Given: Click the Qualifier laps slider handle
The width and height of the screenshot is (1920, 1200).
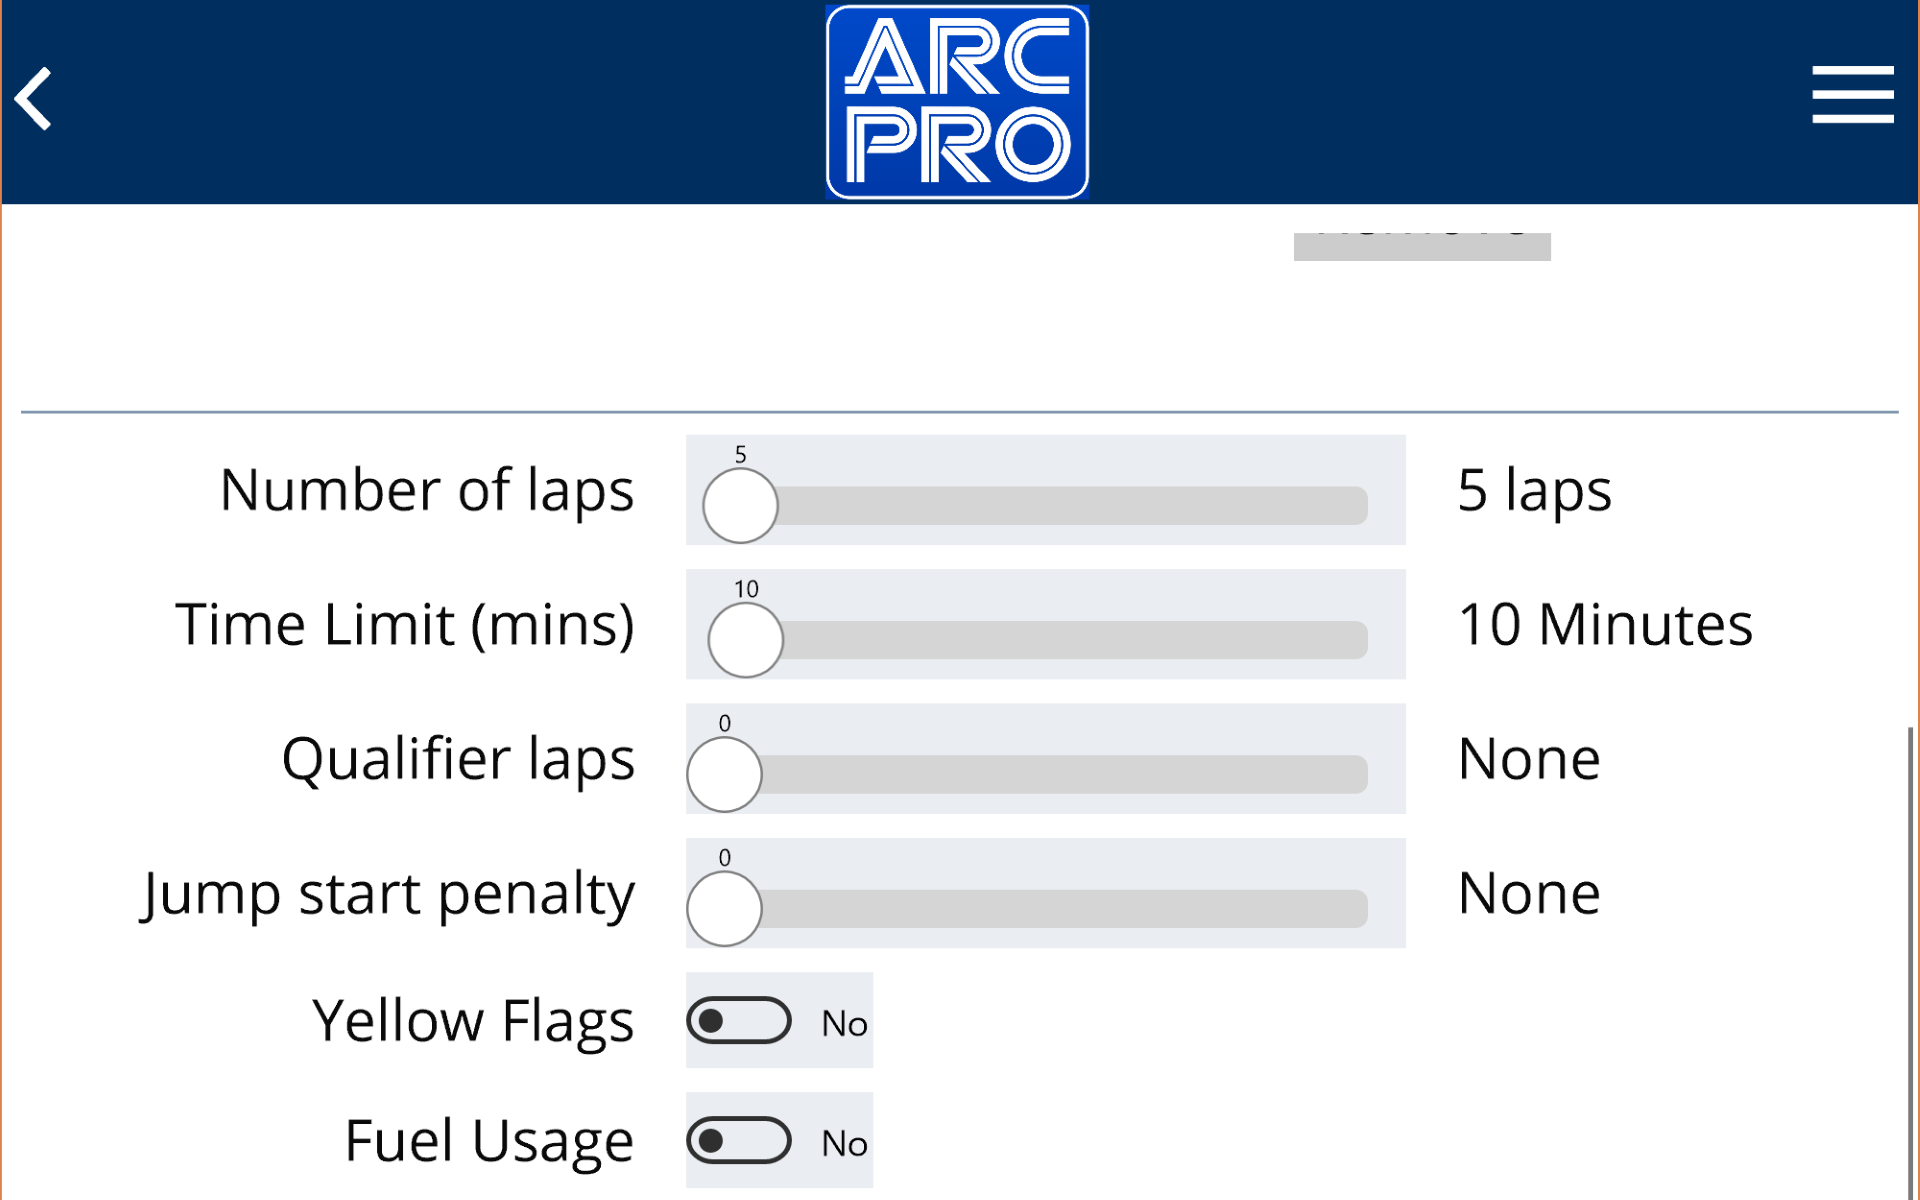Looking at the screenshot, I should pos(724,773).
